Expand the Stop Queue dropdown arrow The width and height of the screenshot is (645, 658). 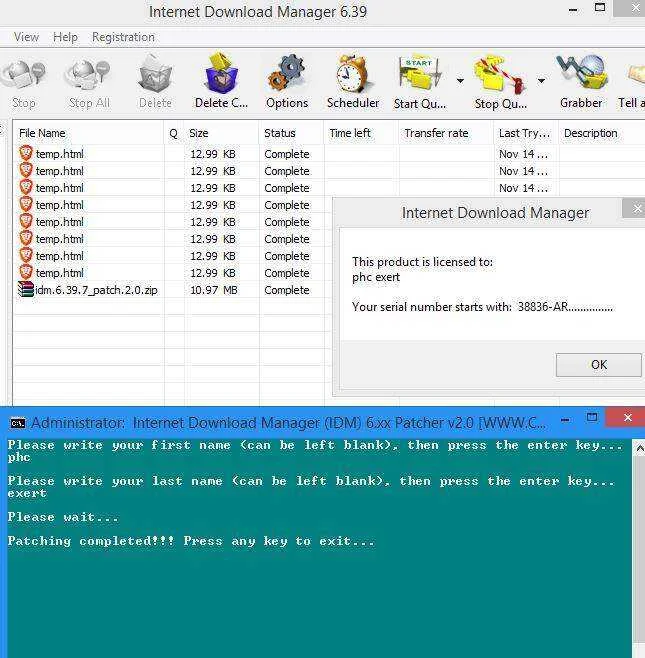coord(541,81)
